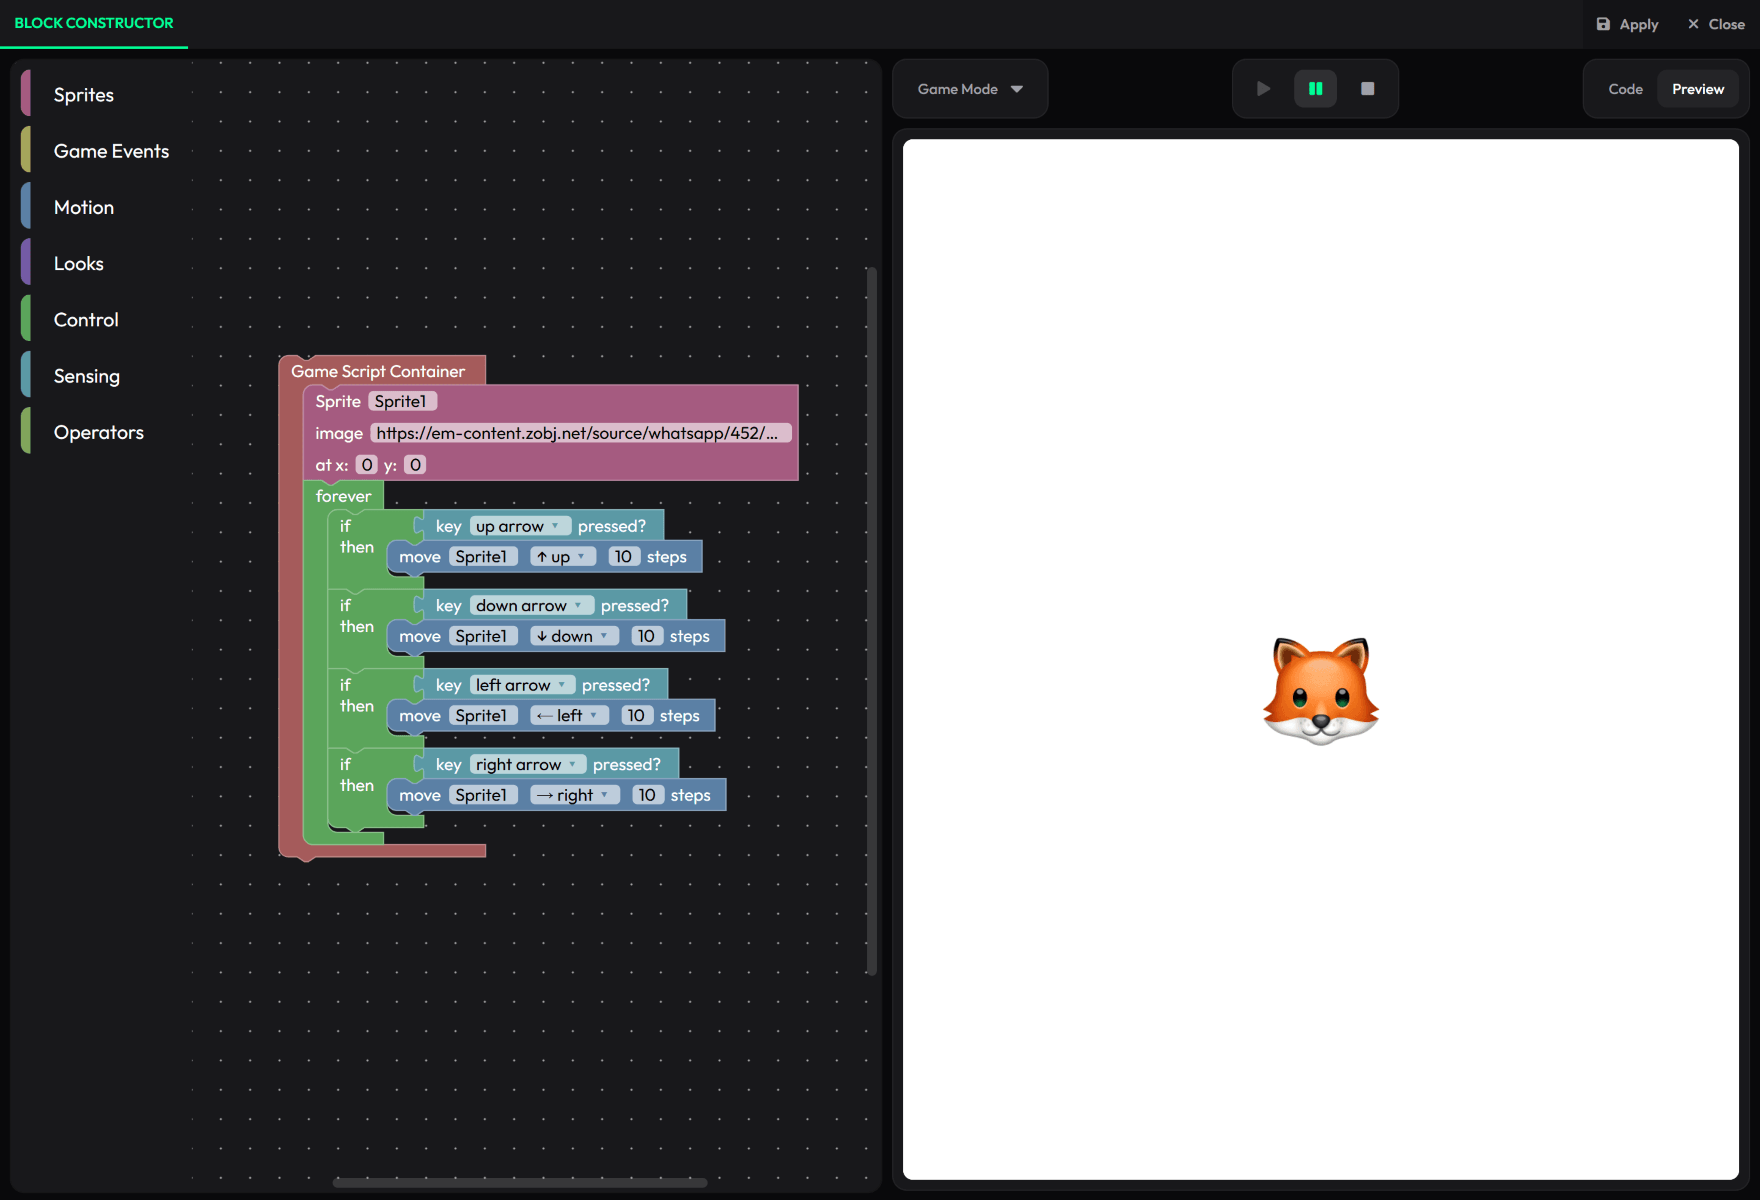Stop the game with the square button
Screen dimensions: 1760x1200
click(x=1367, y=89)
